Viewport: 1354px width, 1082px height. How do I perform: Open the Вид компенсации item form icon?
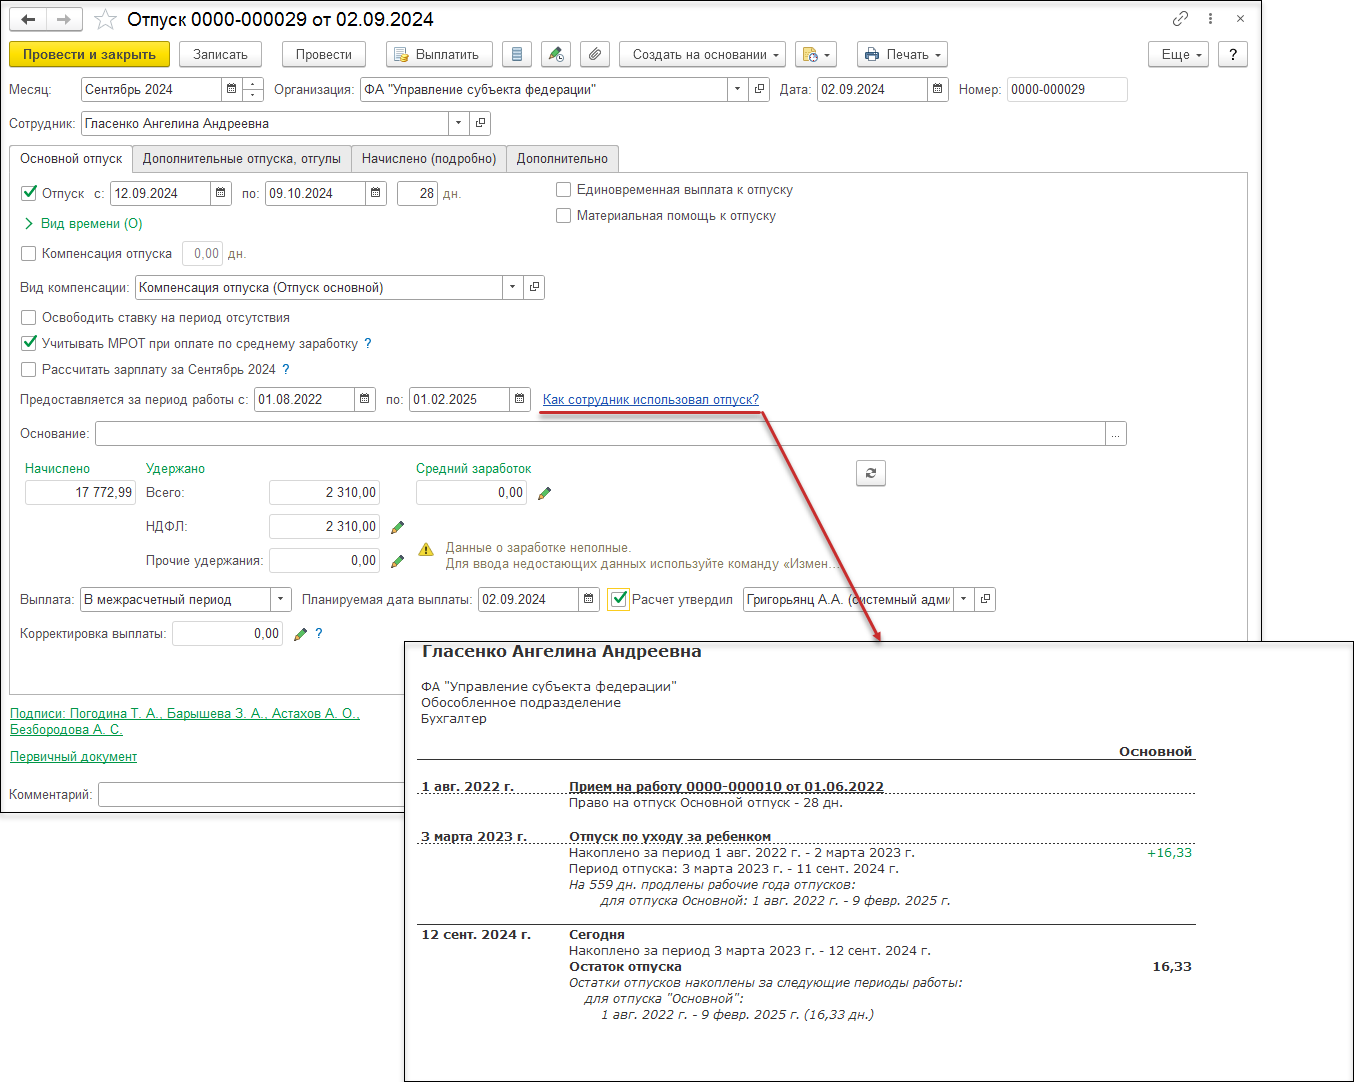pyautogui.click(x=534, y=287)
